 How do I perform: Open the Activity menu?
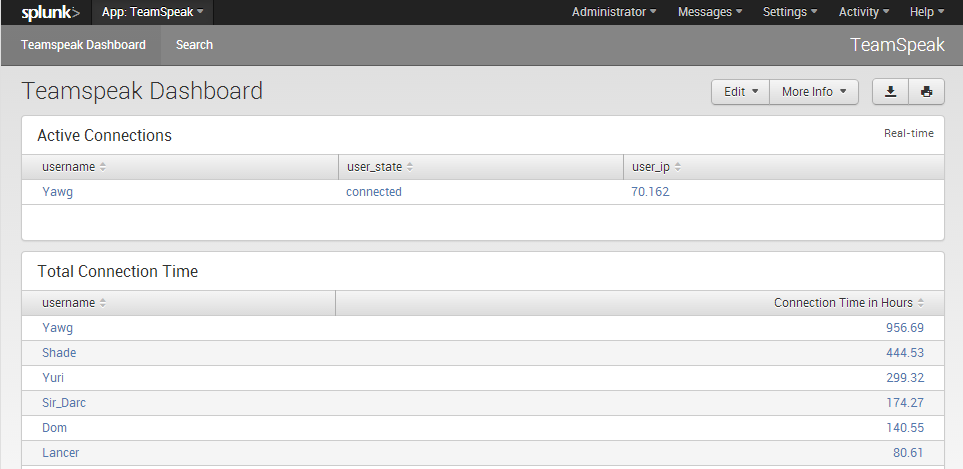click(864, 13)
